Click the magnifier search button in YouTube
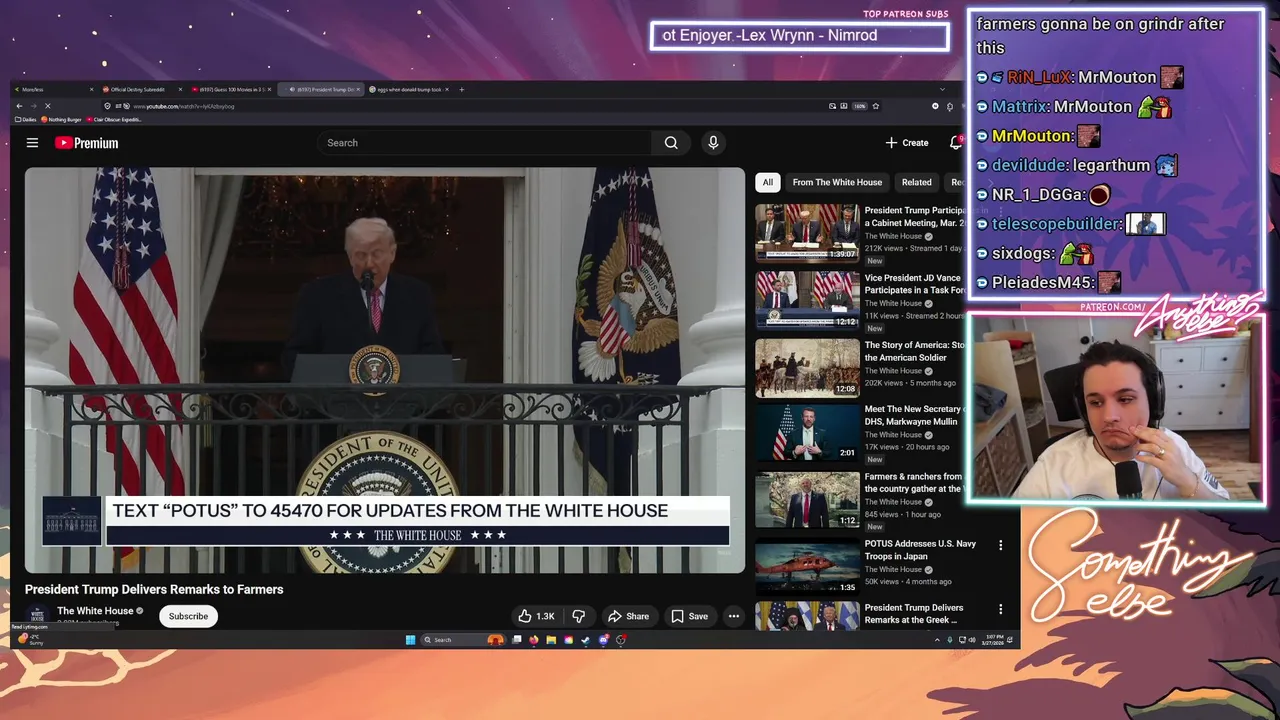Image resolution: width=1280 pixels, height=720 pixels. [x=671, y=143]
